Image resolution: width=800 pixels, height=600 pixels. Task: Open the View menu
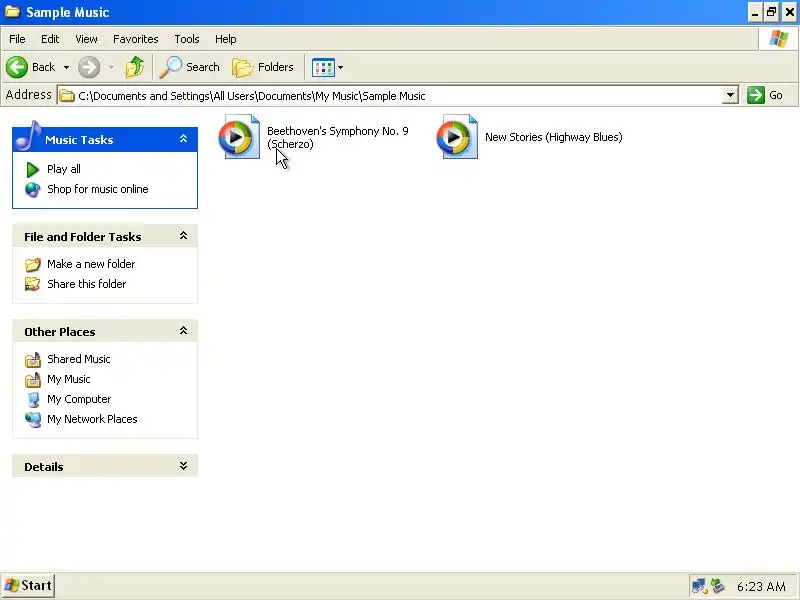tap(86, 39)
